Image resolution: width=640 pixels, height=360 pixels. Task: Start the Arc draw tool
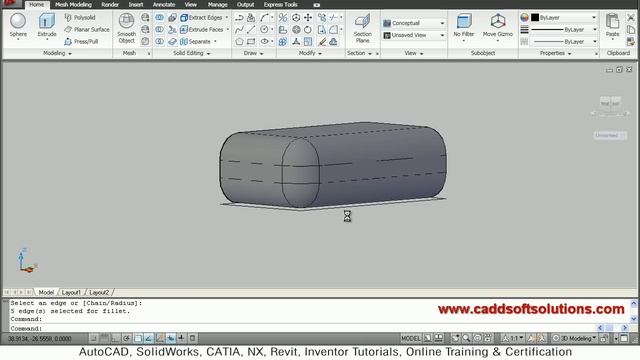point(264,18)
